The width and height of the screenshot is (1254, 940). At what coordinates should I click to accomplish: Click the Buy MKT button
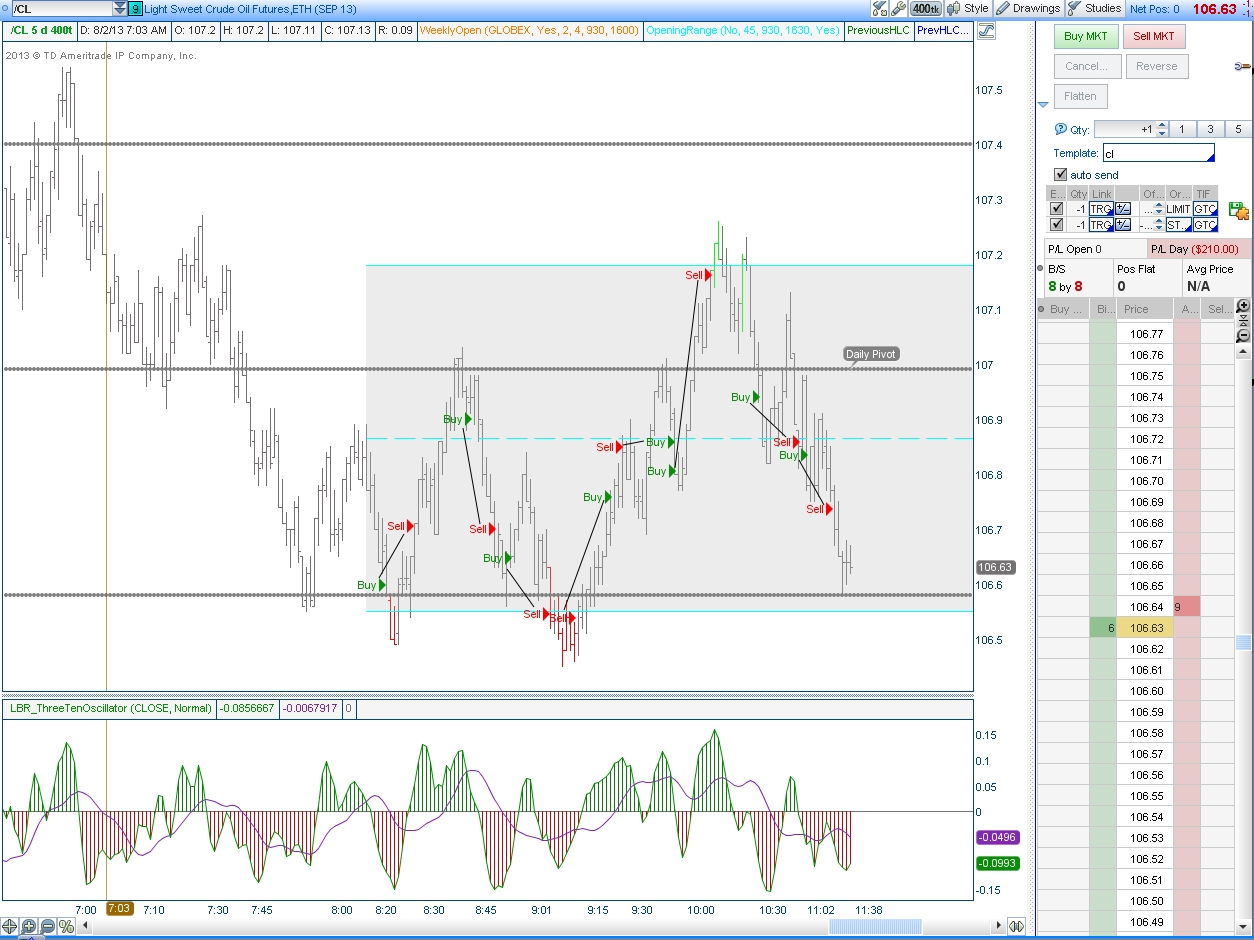click(x=1086, y=37)
